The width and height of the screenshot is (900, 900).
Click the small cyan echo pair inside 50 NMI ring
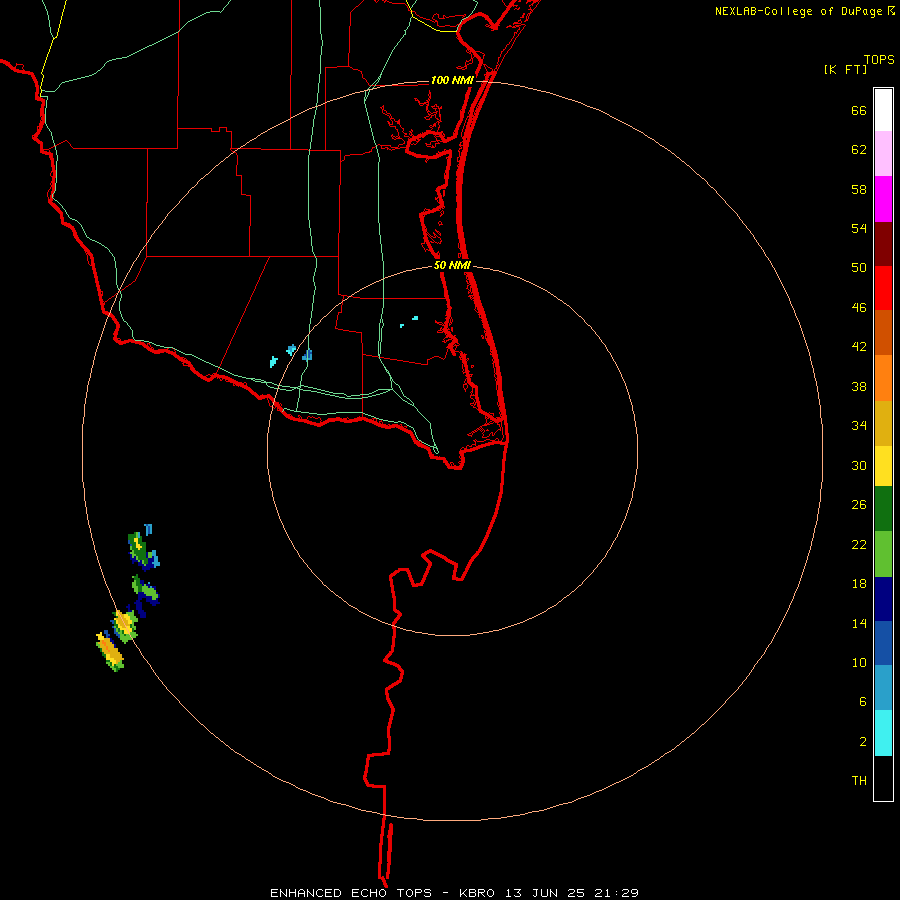[409, 321]
